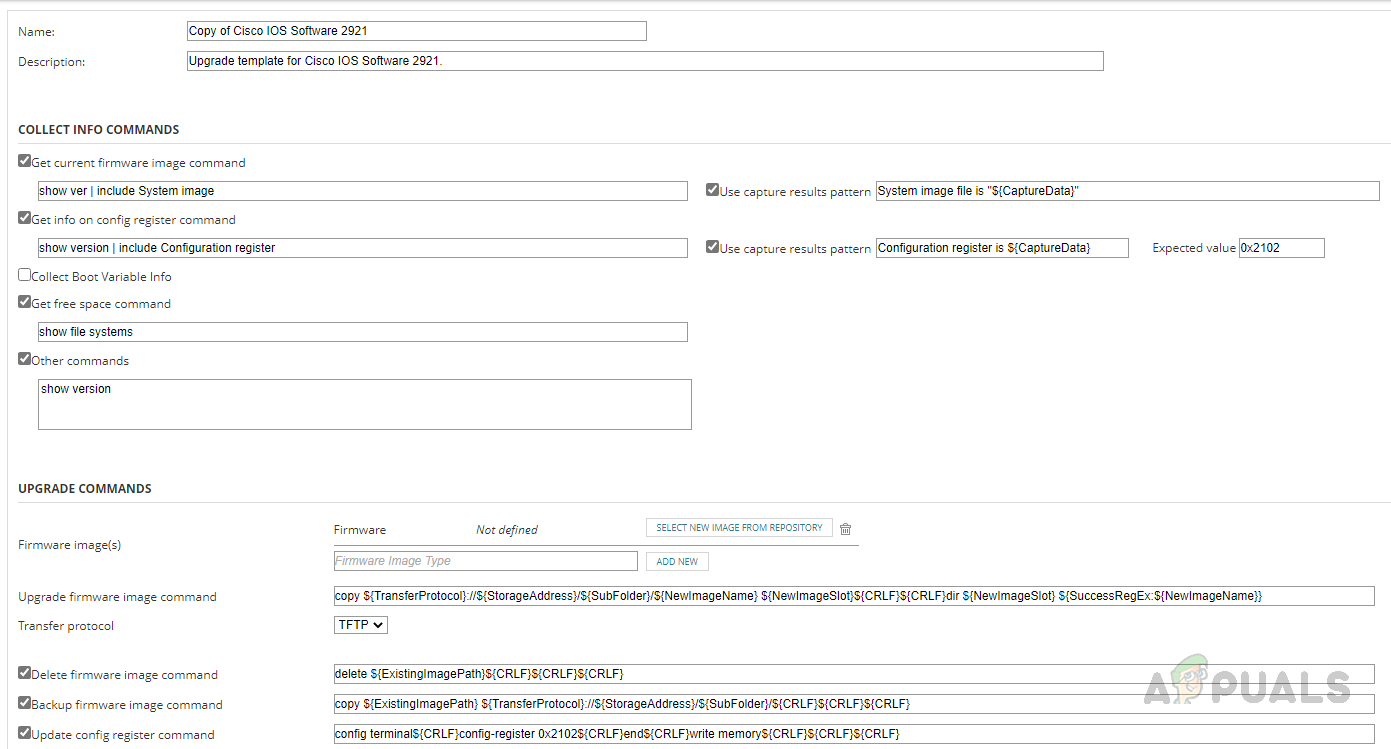Toggle Get info on config register command
1391x749 pixels.
[x=25, y=217]
